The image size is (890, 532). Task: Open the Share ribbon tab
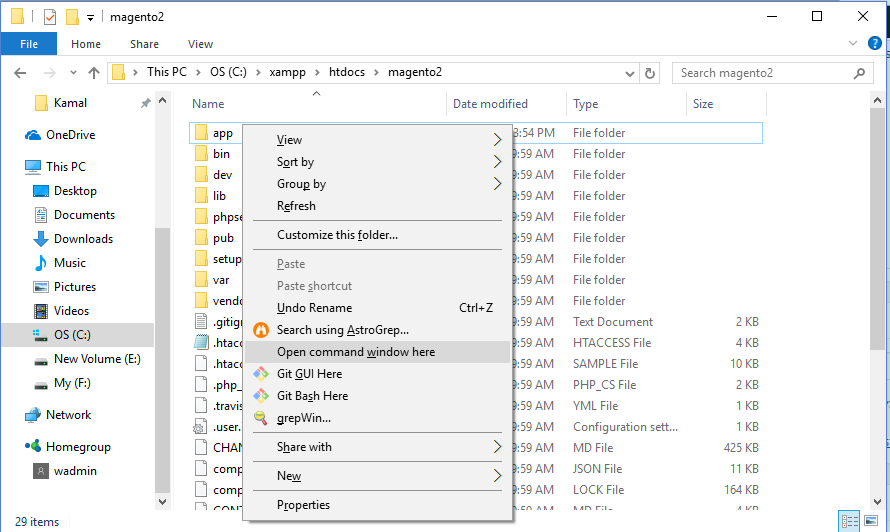click(144, 44)
